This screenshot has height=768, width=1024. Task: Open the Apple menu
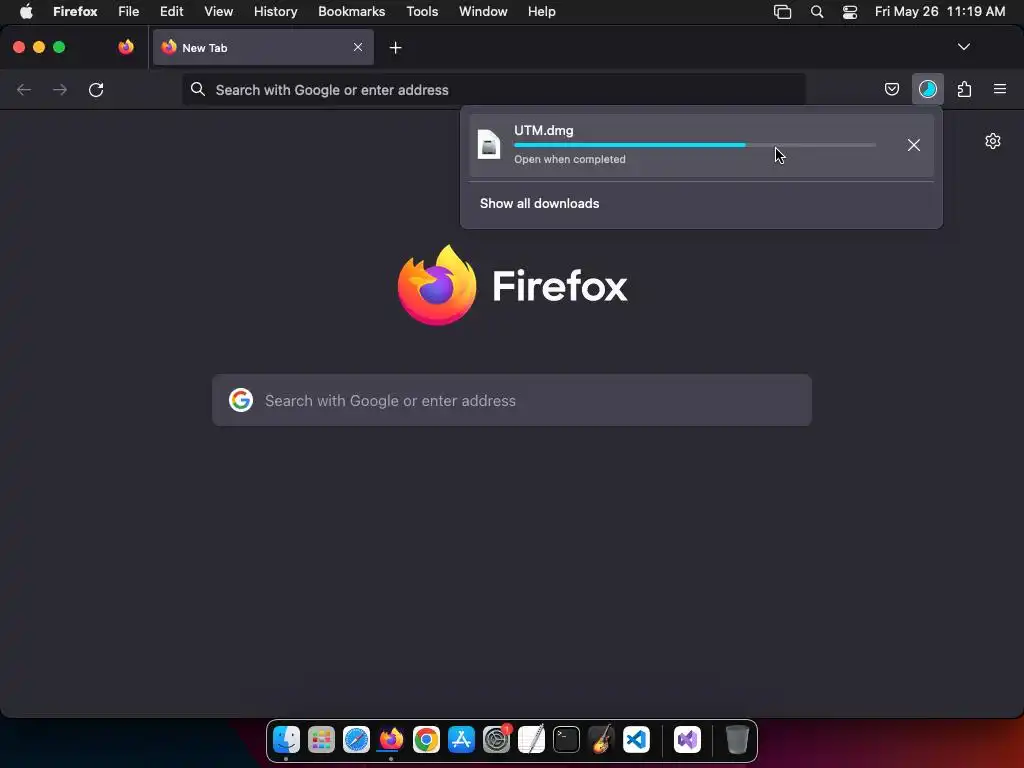click(x=26, y=11)
